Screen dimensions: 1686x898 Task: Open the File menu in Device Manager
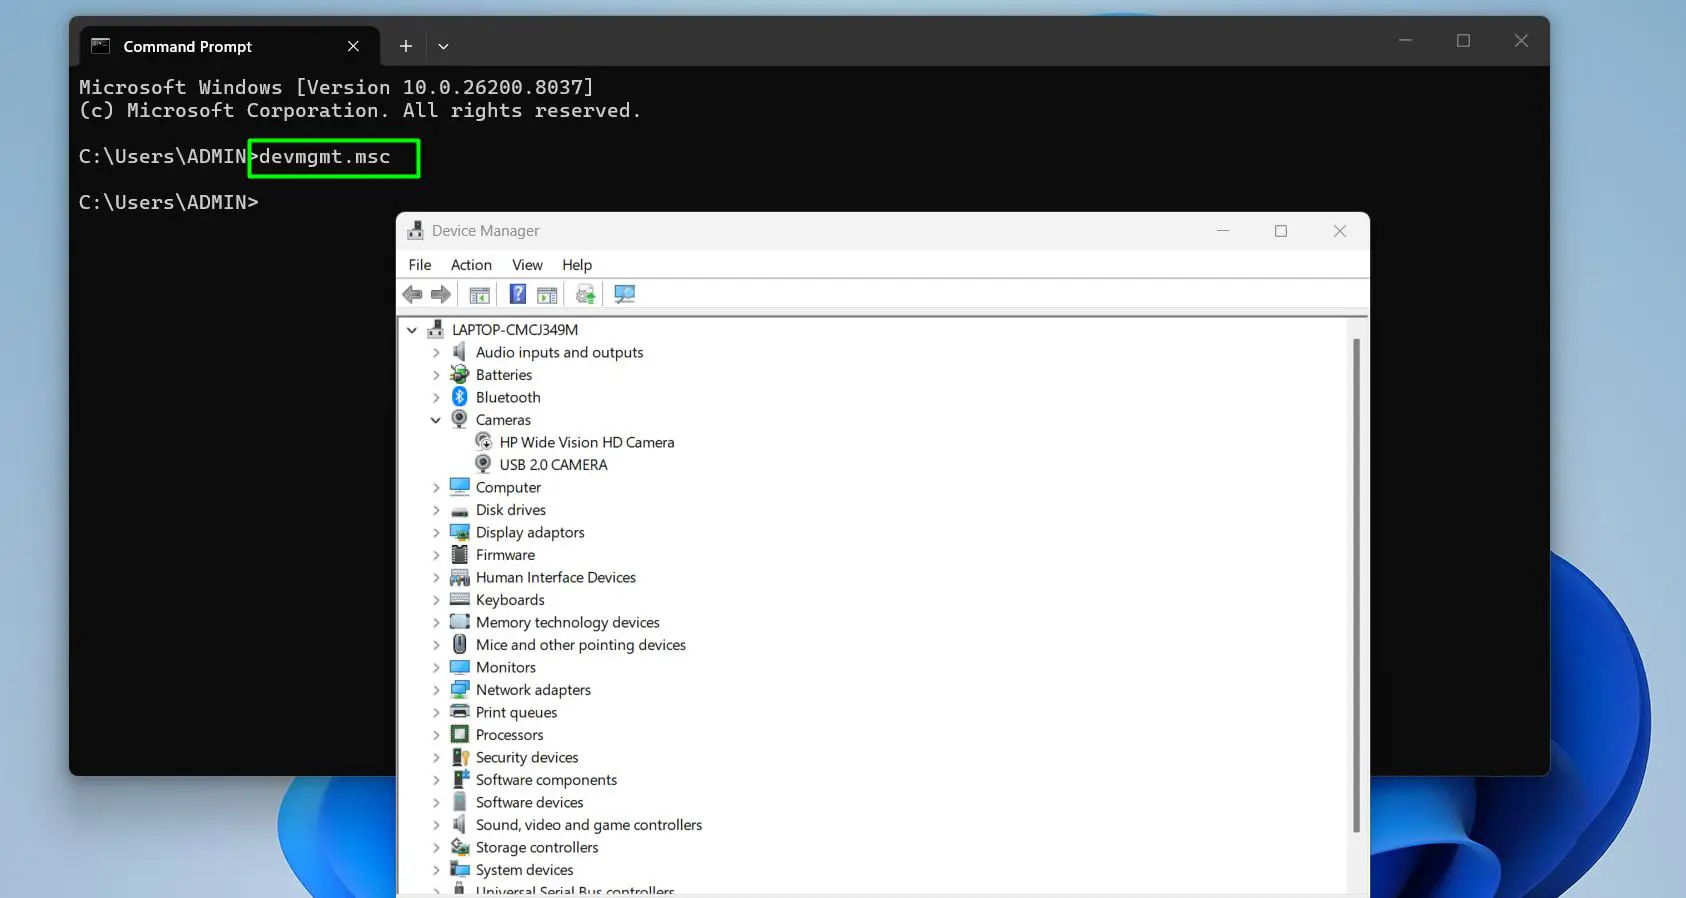pyautogui.click(x=420, y=264)
